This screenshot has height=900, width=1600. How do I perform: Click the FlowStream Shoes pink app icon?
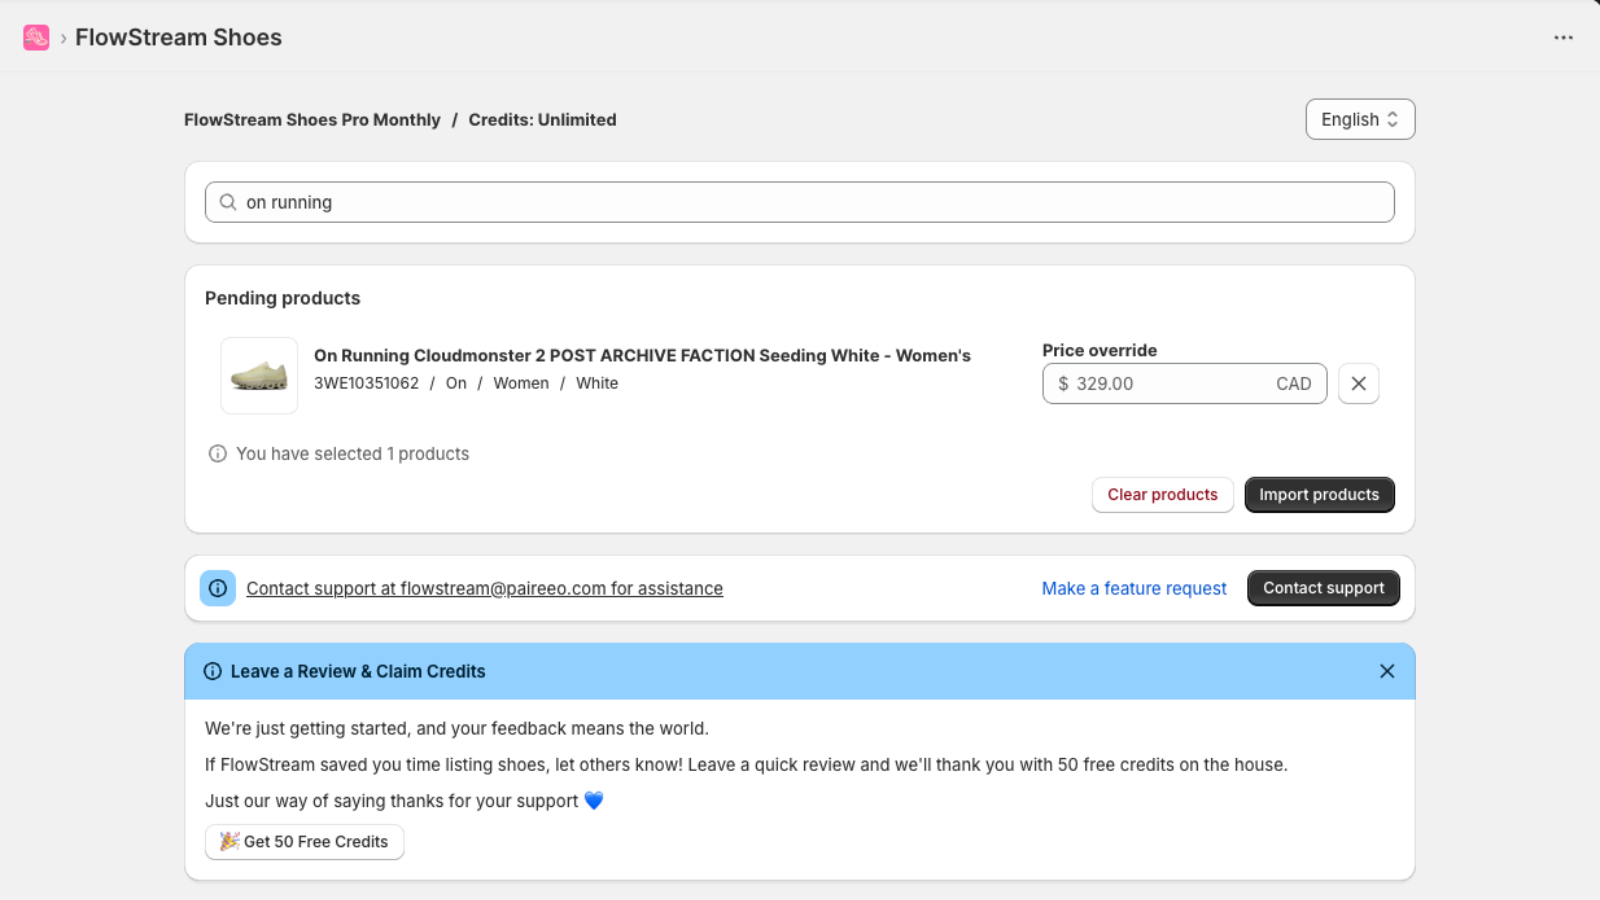click(36, 37)
